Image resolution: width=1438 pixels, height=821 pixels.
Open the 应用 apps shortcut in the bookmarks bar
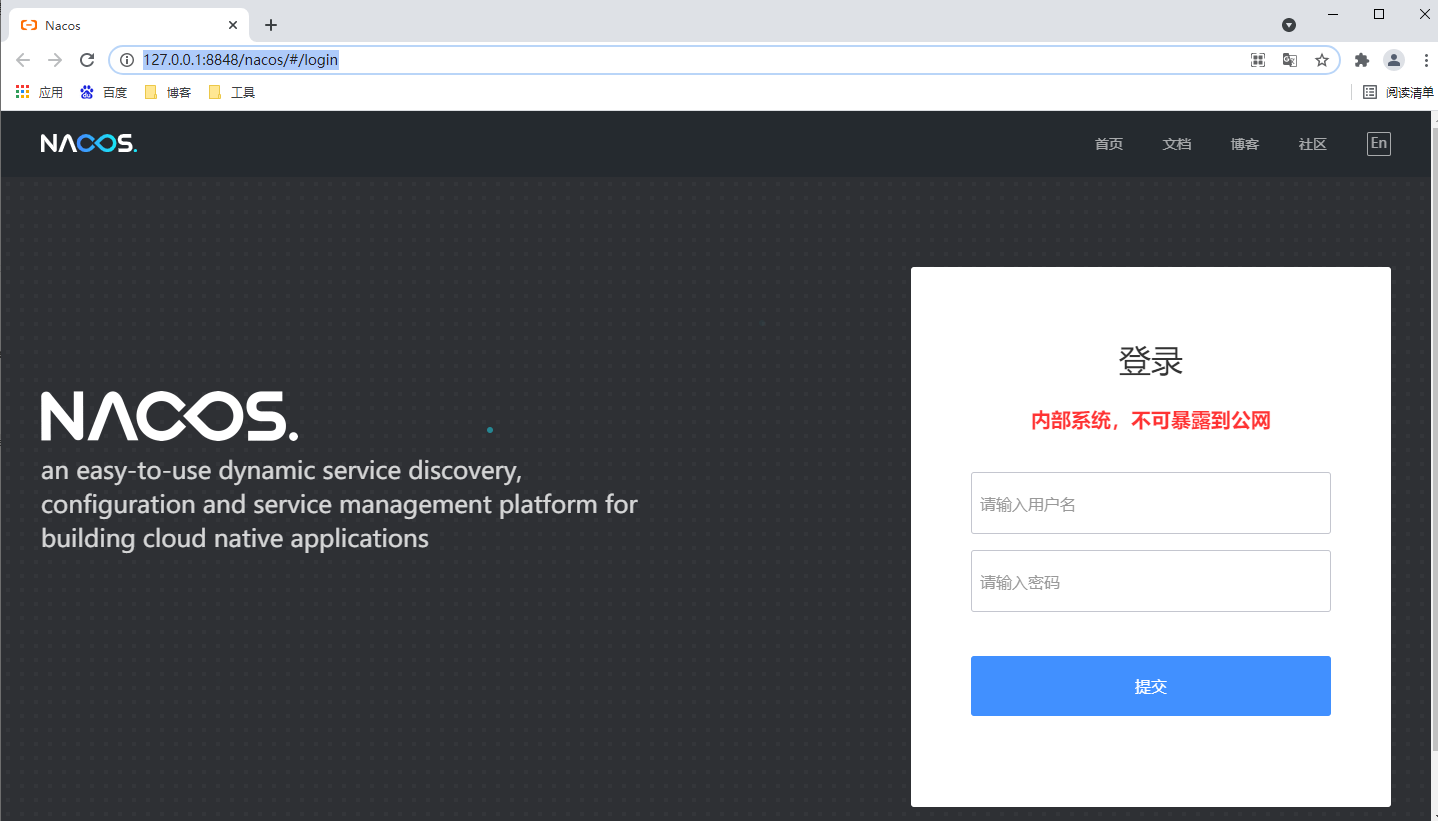(39, 92)
